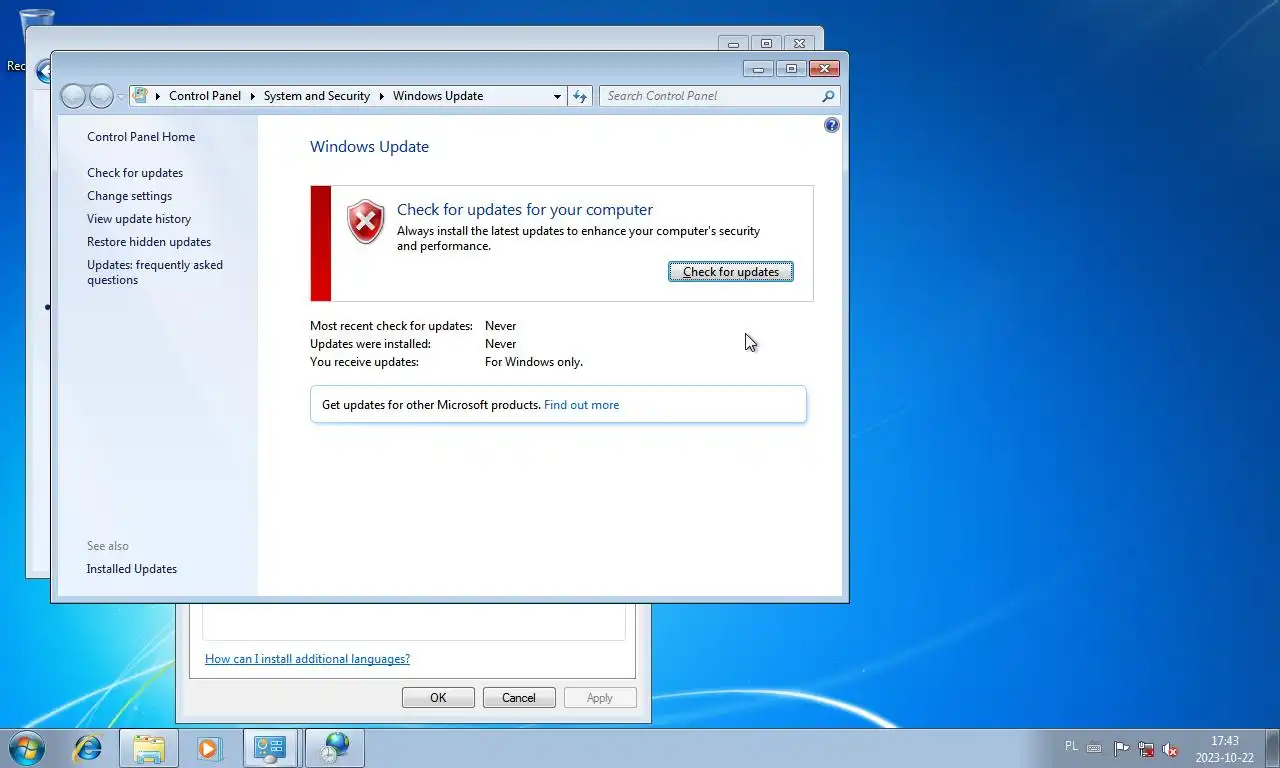Click the 'For Windows only.' text
The width and height of the screenshot is (1280, 768).
coord(534,362)
